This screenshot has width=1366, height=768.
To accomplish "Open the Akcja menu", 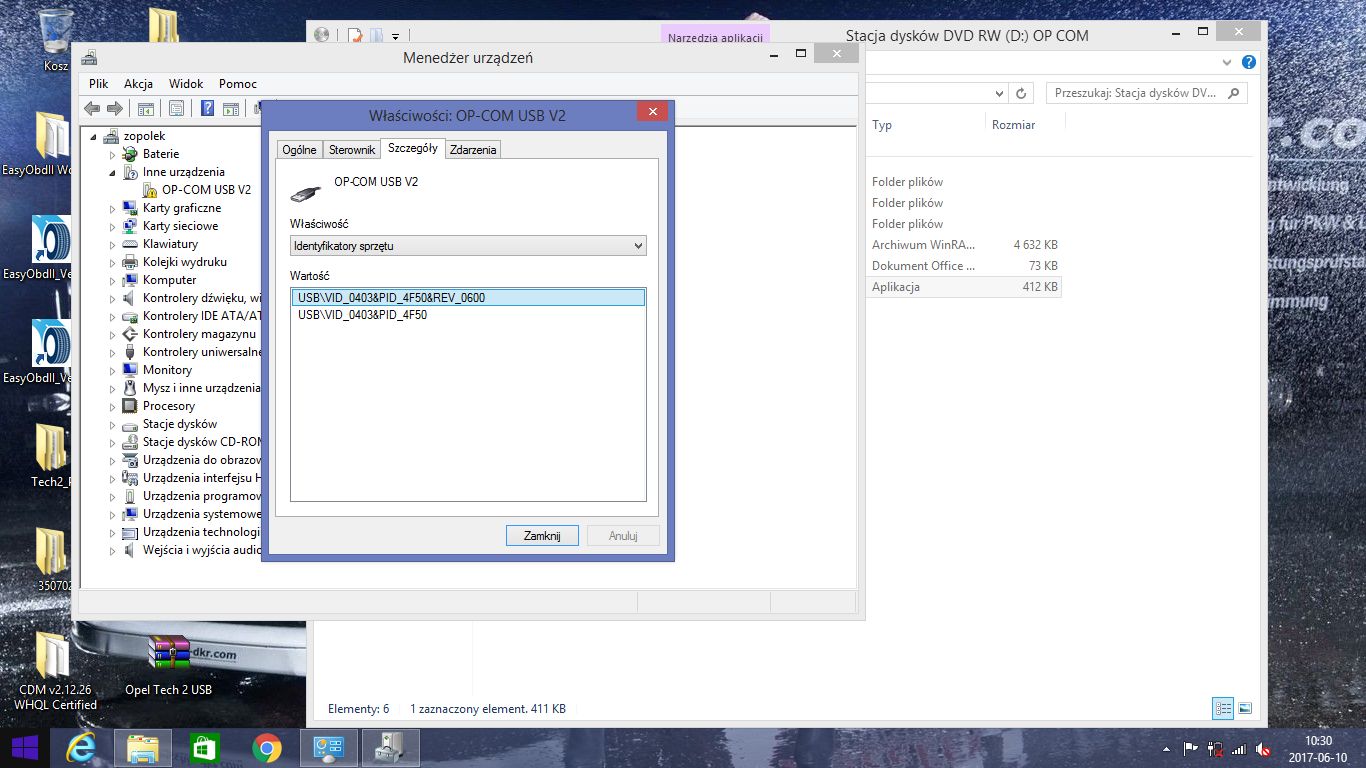I will tap(138, 84).
